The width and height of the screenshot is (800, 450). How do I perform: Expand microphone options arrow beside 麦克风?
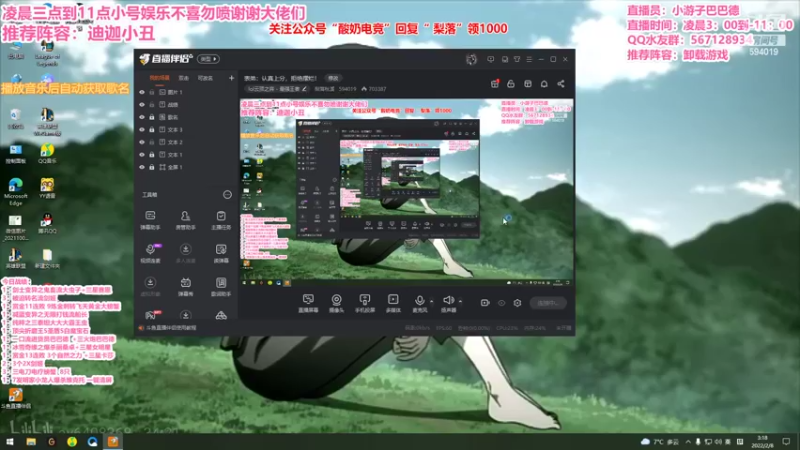[432, 301]
